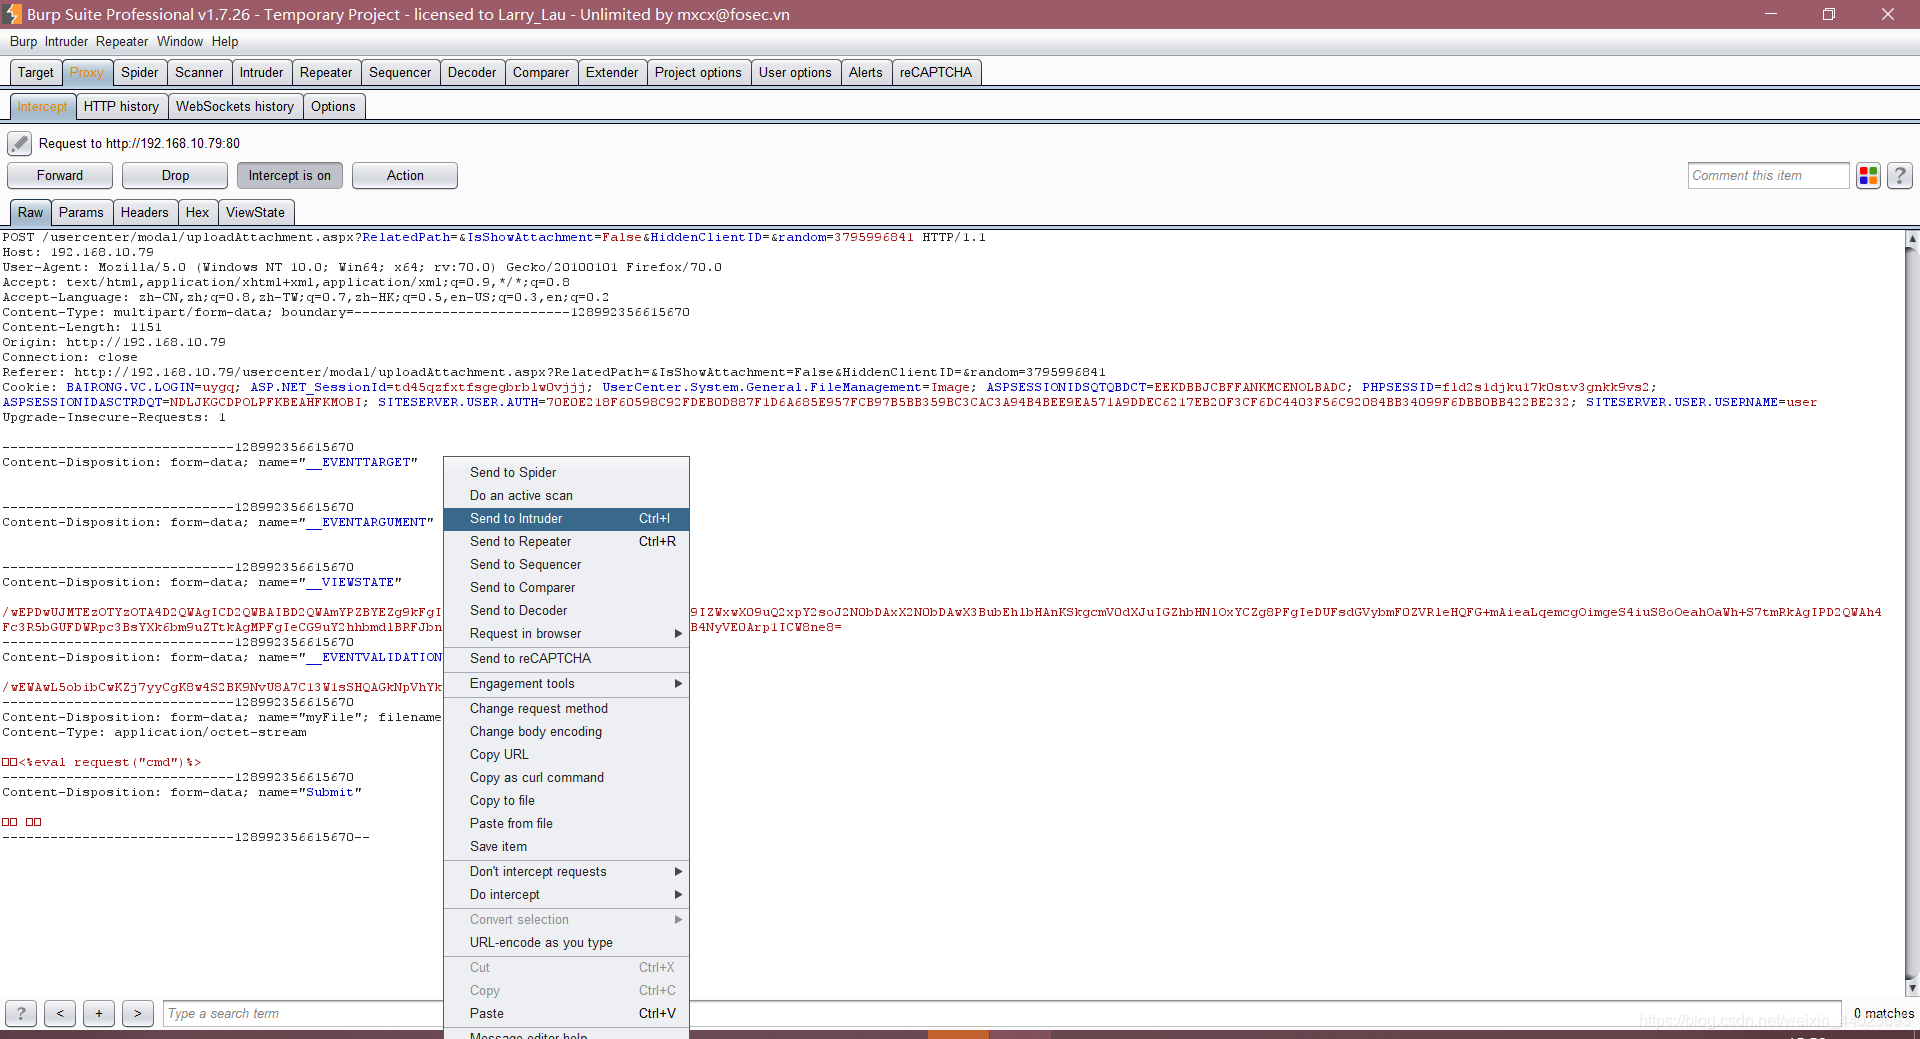This screenshot has height=1039, width=1920.
Task: Open the Alerts tab
Action: pos(866,73)
